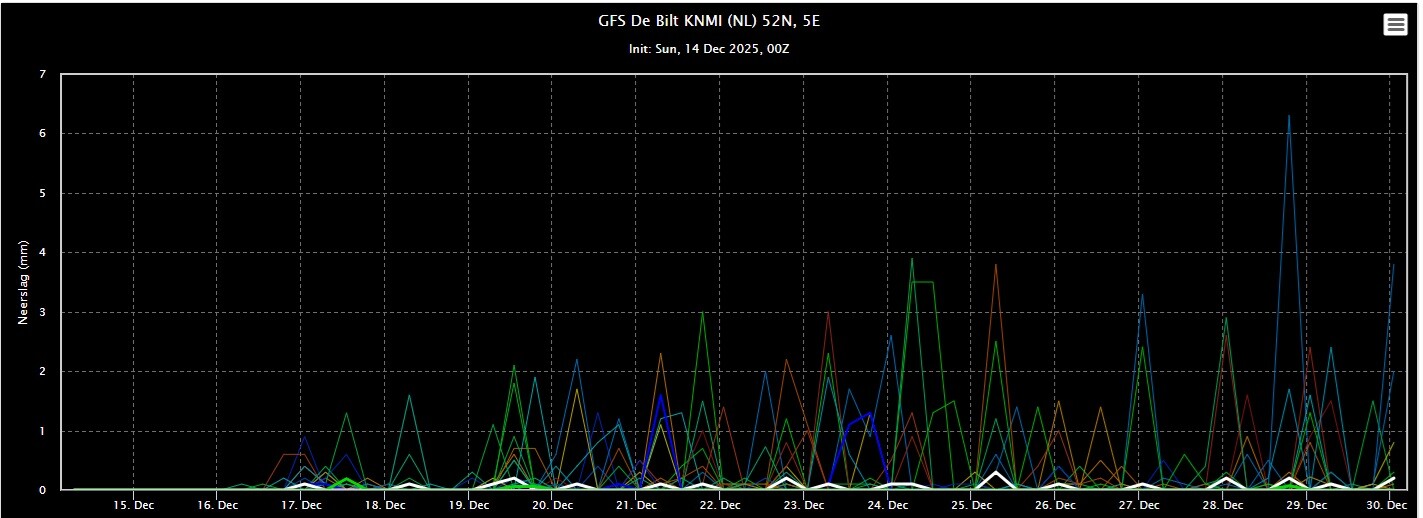Click the "29. Dec" x-axis label
1423x518 pixels.
pyautogui.click(x=1308, y=507)
